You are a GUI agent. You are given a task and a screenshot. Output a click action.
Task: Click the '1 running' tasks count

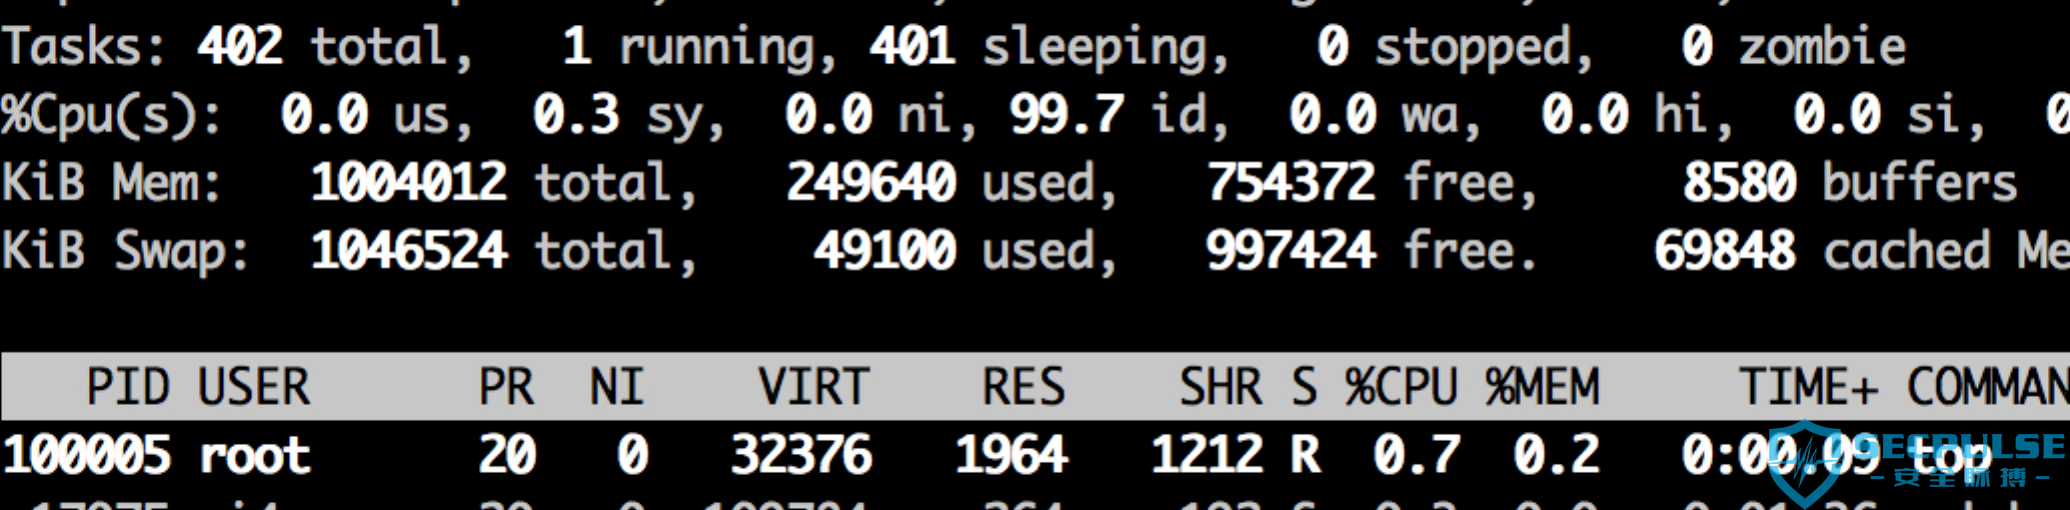coord(690,48)
